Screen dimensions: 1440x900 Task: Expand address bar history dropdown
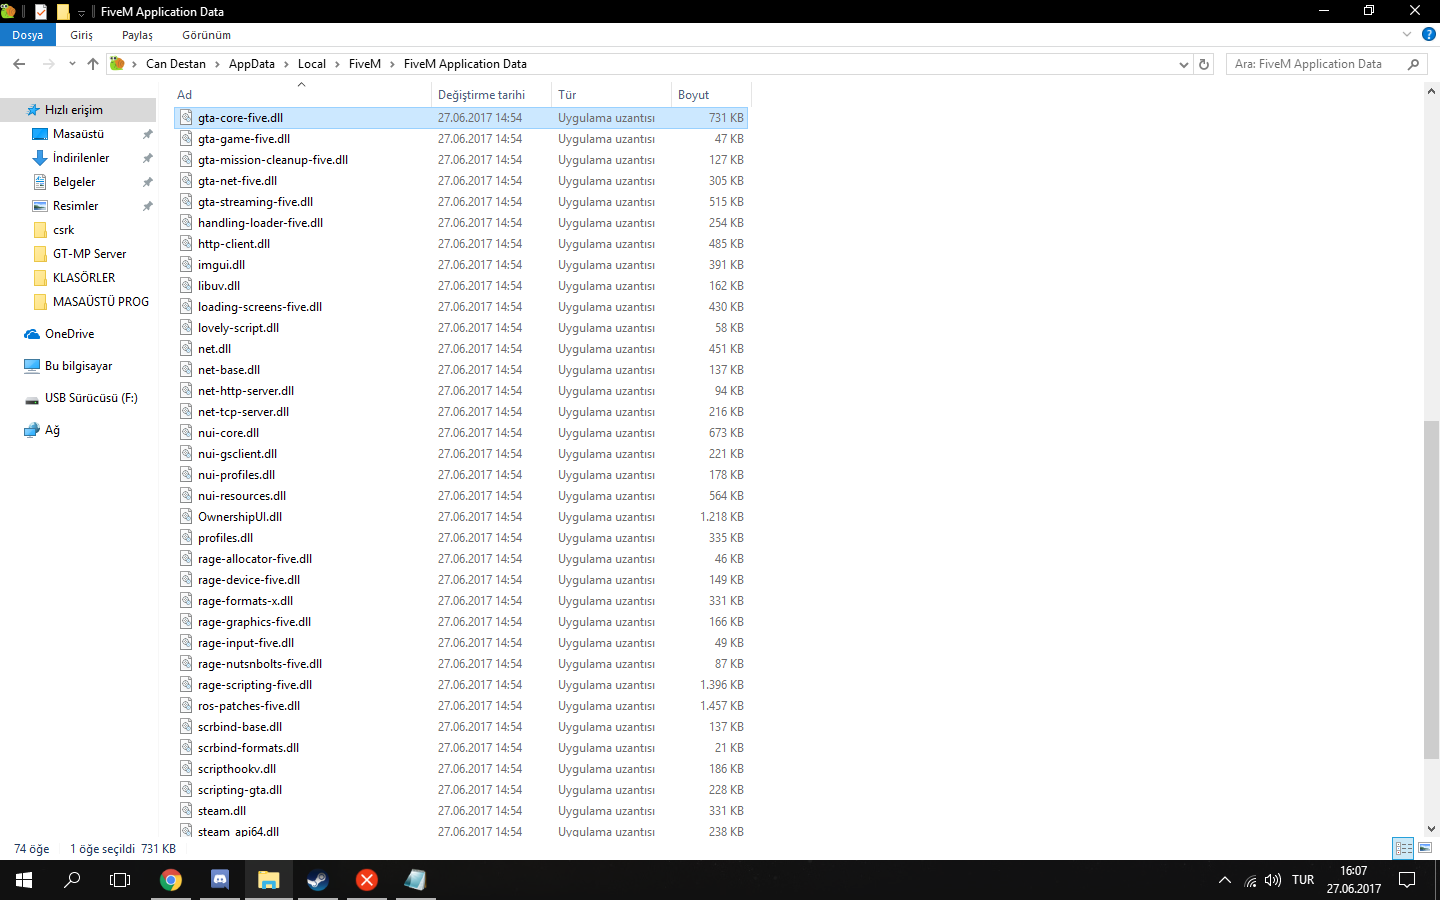(x=1184, y=64)
